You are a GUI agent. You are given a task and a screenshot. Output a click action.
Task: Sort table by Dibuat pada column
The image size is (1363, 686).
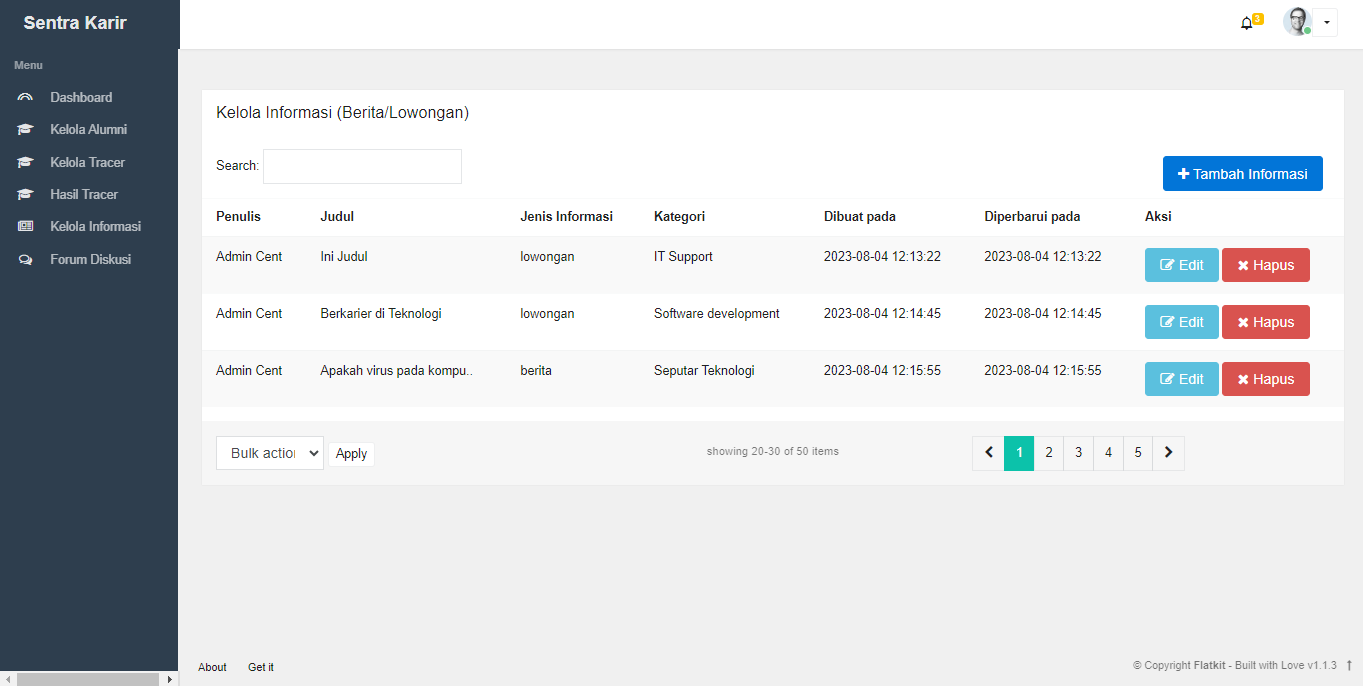[859, 217]
